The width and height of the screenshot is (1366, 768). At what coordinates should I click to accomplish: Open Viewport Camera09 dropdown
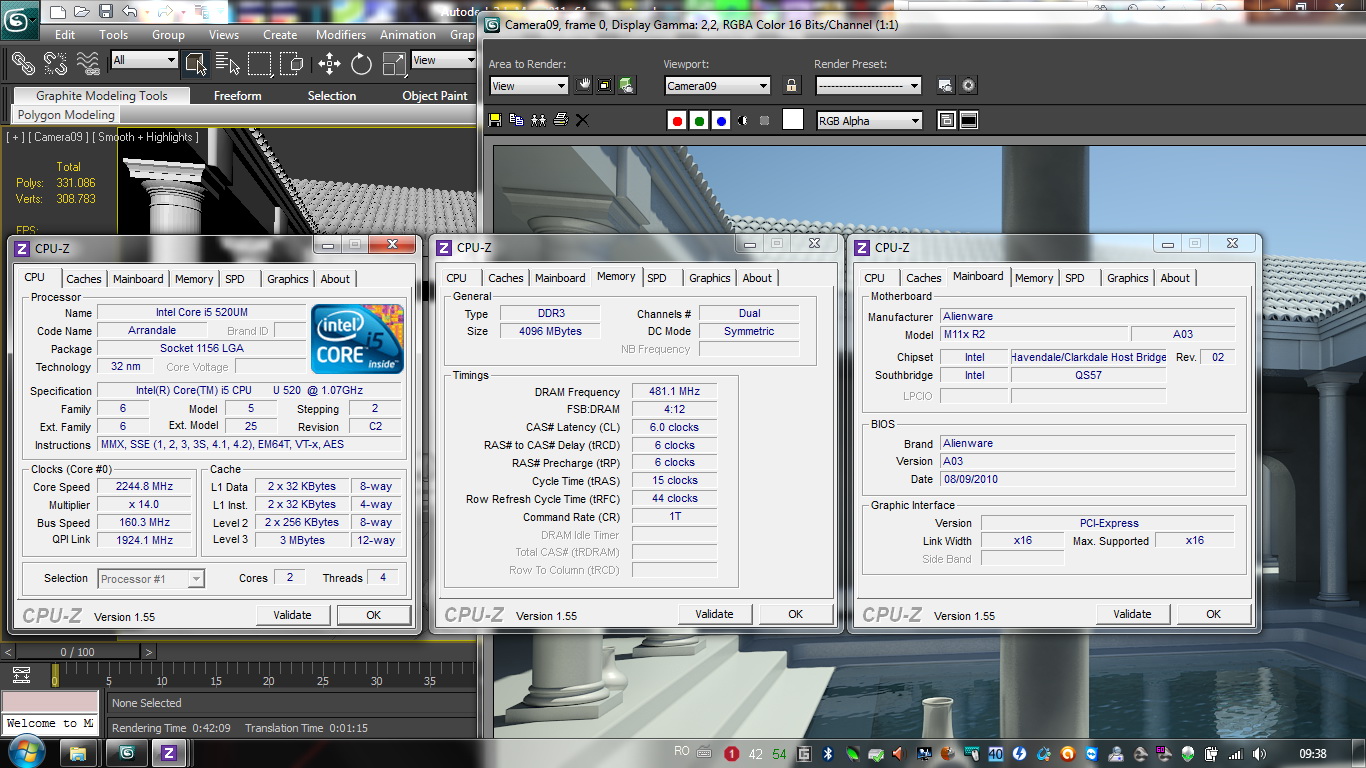pyautogui.click(x=718, y=86)
